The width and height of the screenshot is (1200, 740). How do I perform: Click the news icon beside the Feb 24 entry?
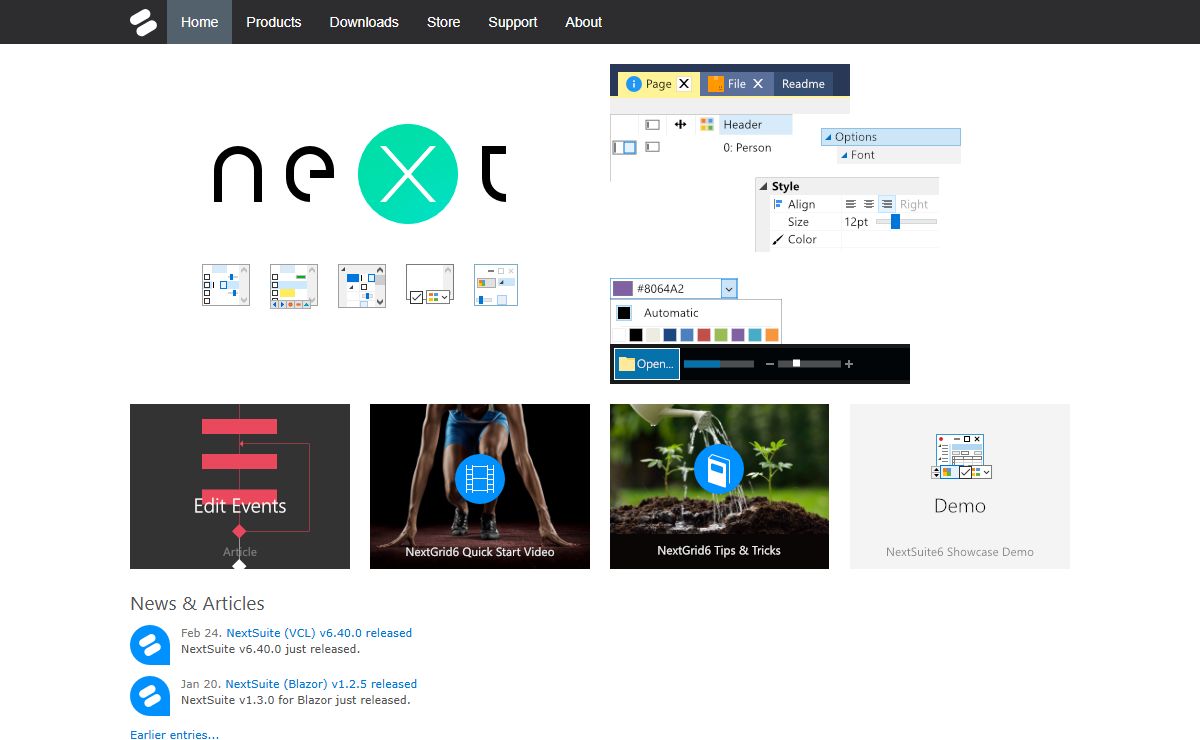(x=150, y=644)
